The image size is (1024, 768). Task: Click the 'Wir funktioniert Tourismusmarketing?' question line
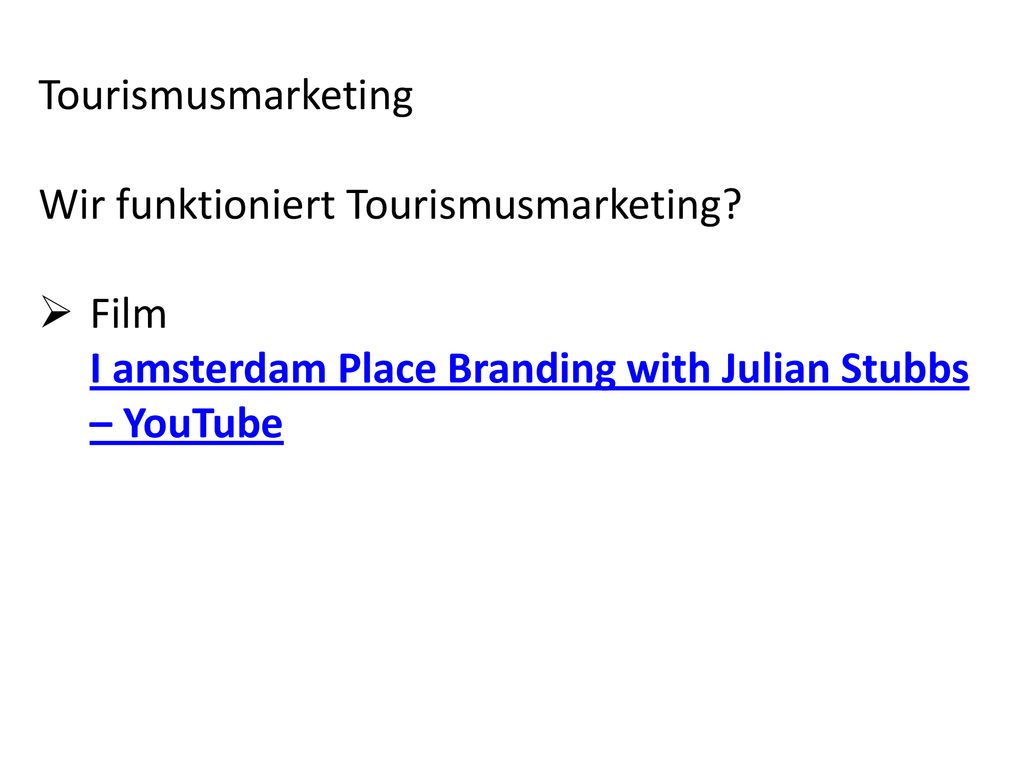(x=390, y=205)
